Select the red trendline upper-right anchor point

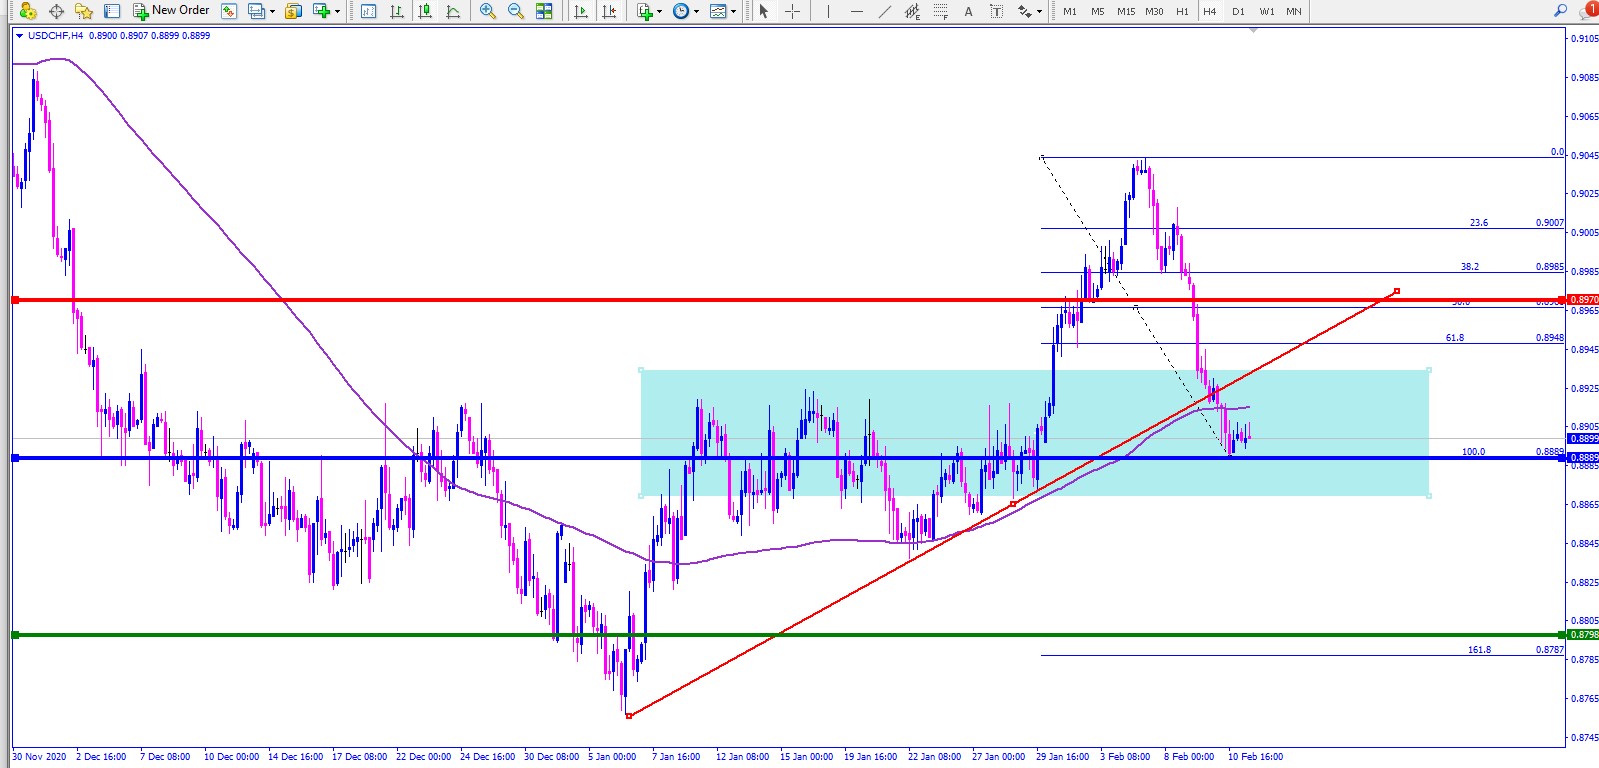1397,291
